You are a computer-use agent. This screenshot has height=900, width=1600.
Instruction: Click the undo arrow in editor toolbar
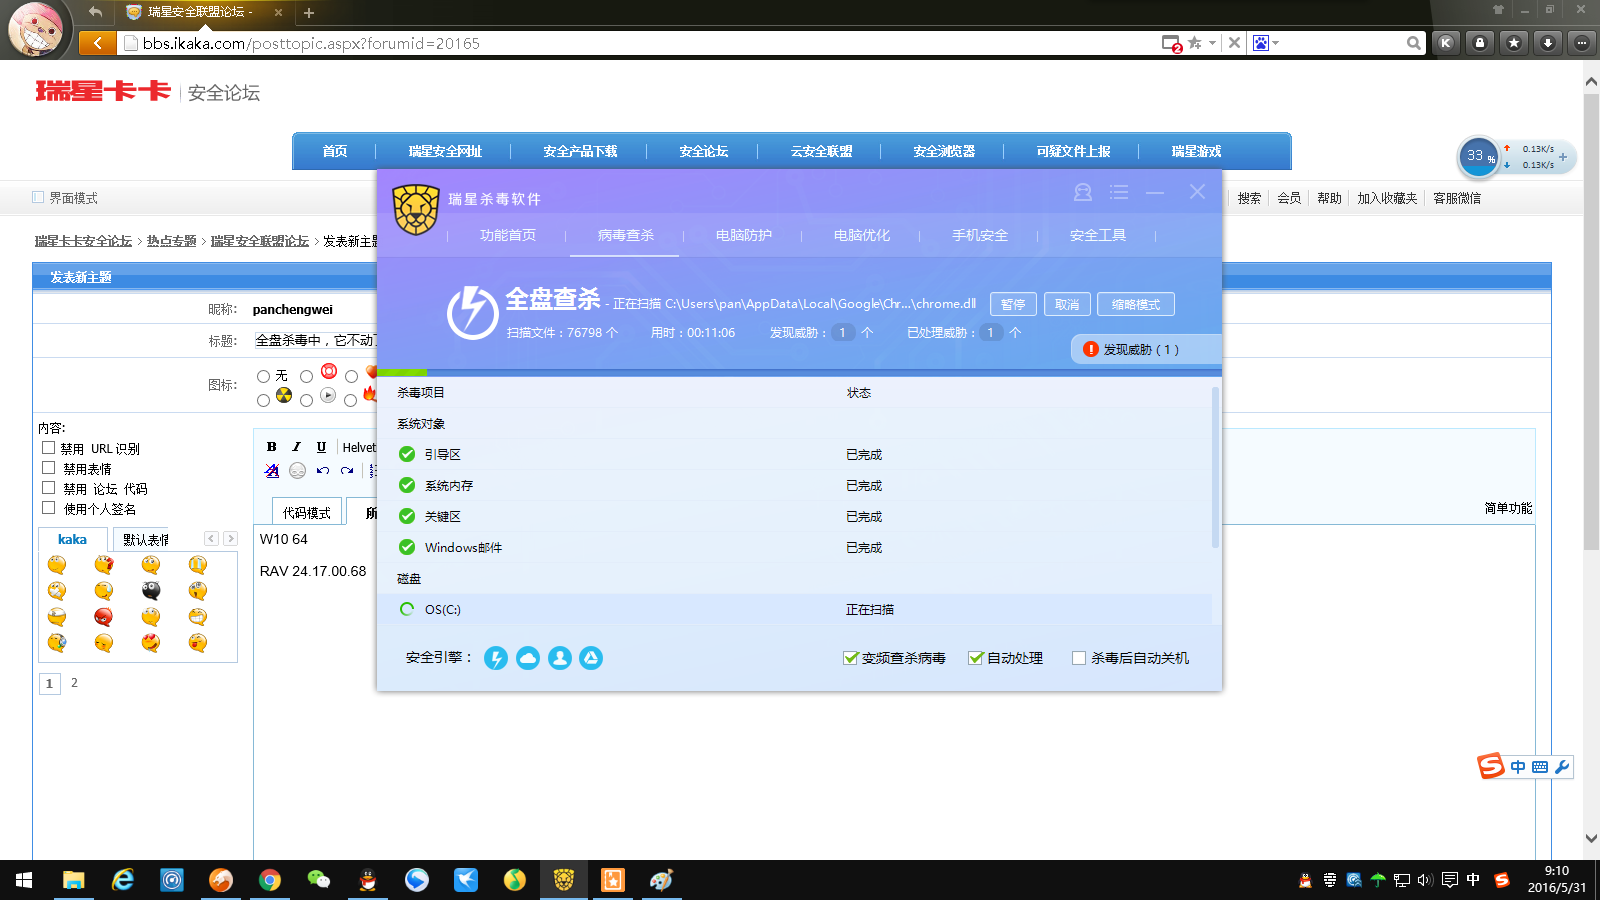tap(322, 470)
